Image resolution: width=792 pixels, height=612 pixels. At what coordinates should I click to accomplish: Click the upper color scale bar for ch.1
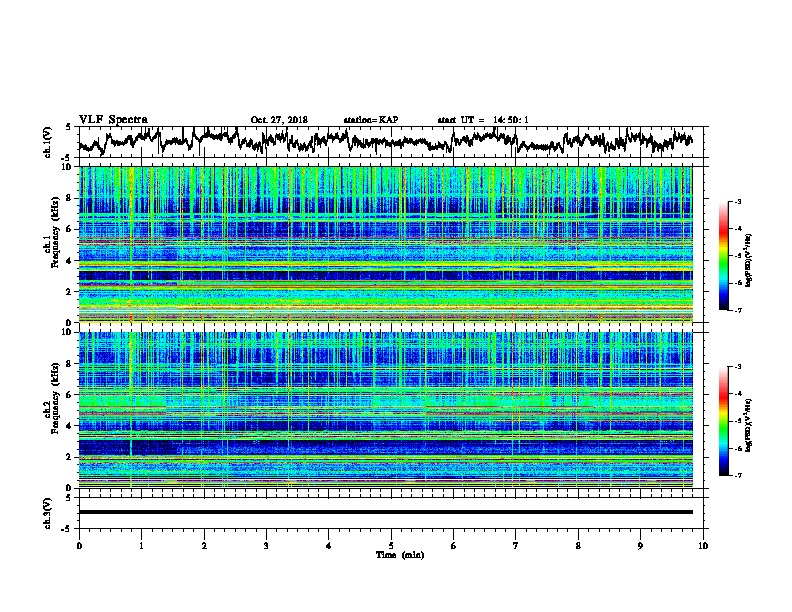click(x=723, y=256)
